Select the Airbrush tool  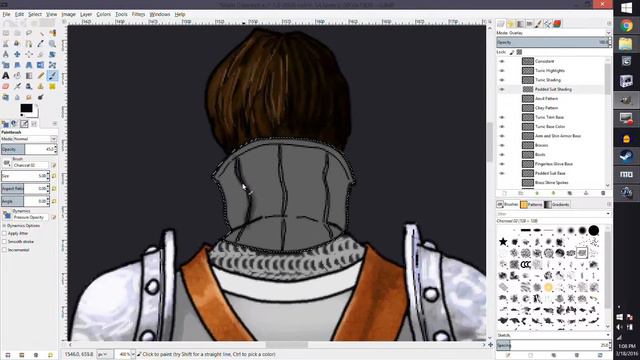[x=17, y=86]
